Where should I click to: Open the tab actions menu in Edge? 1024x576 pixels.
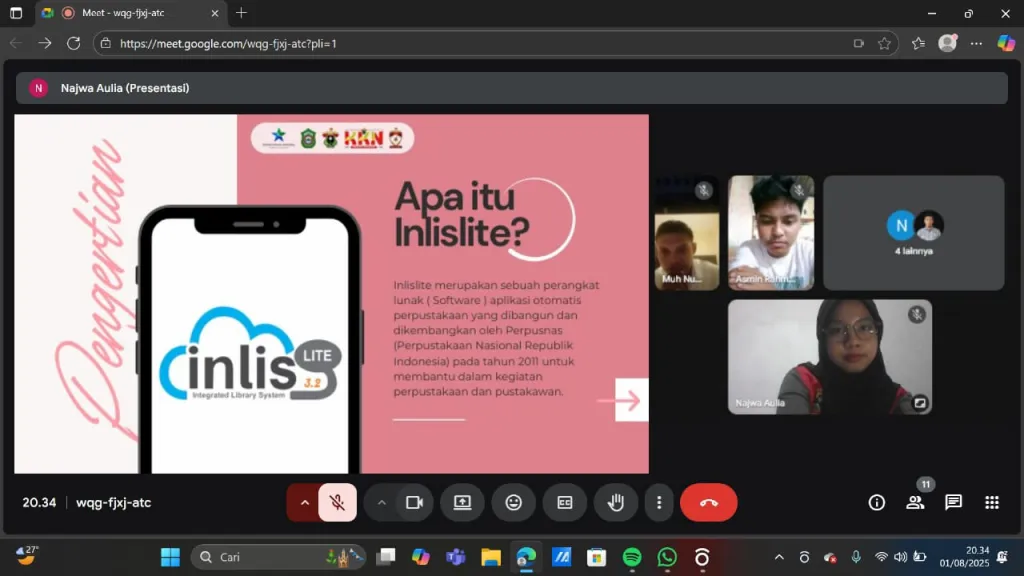[x=16, y=13]
